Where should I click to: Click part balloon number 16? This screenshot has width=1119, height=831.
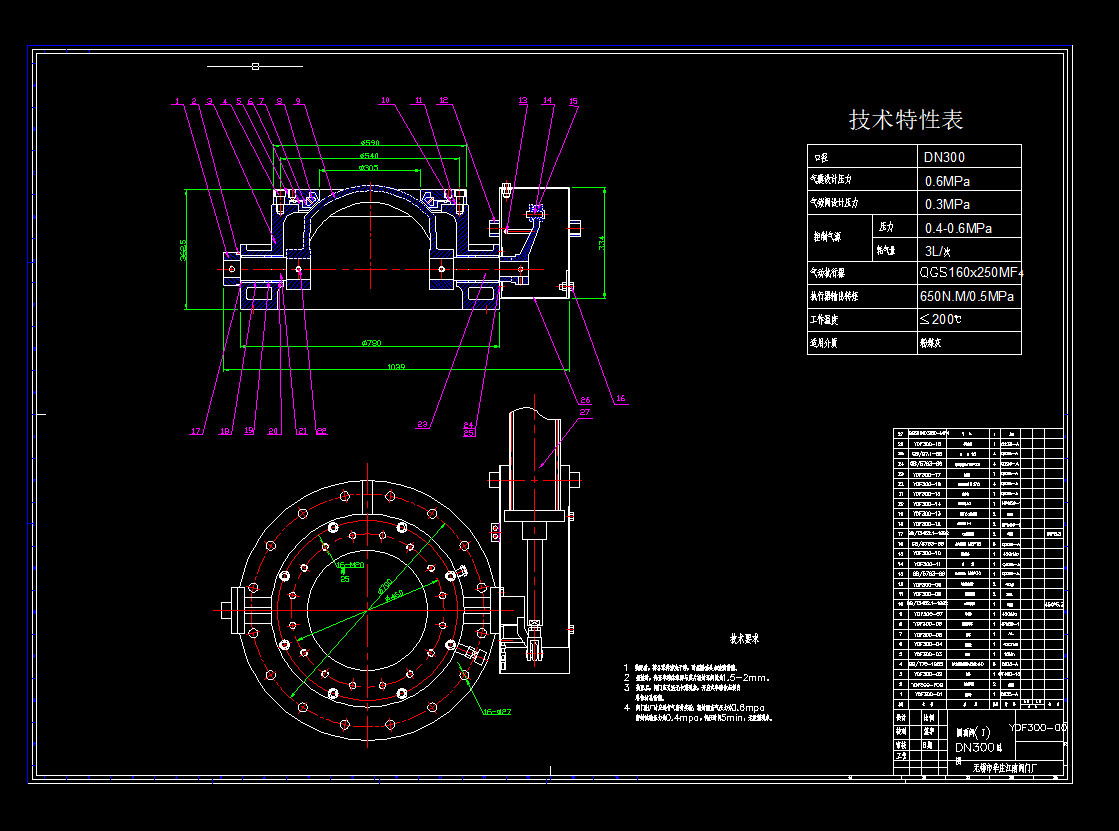[x=621, y=399]
